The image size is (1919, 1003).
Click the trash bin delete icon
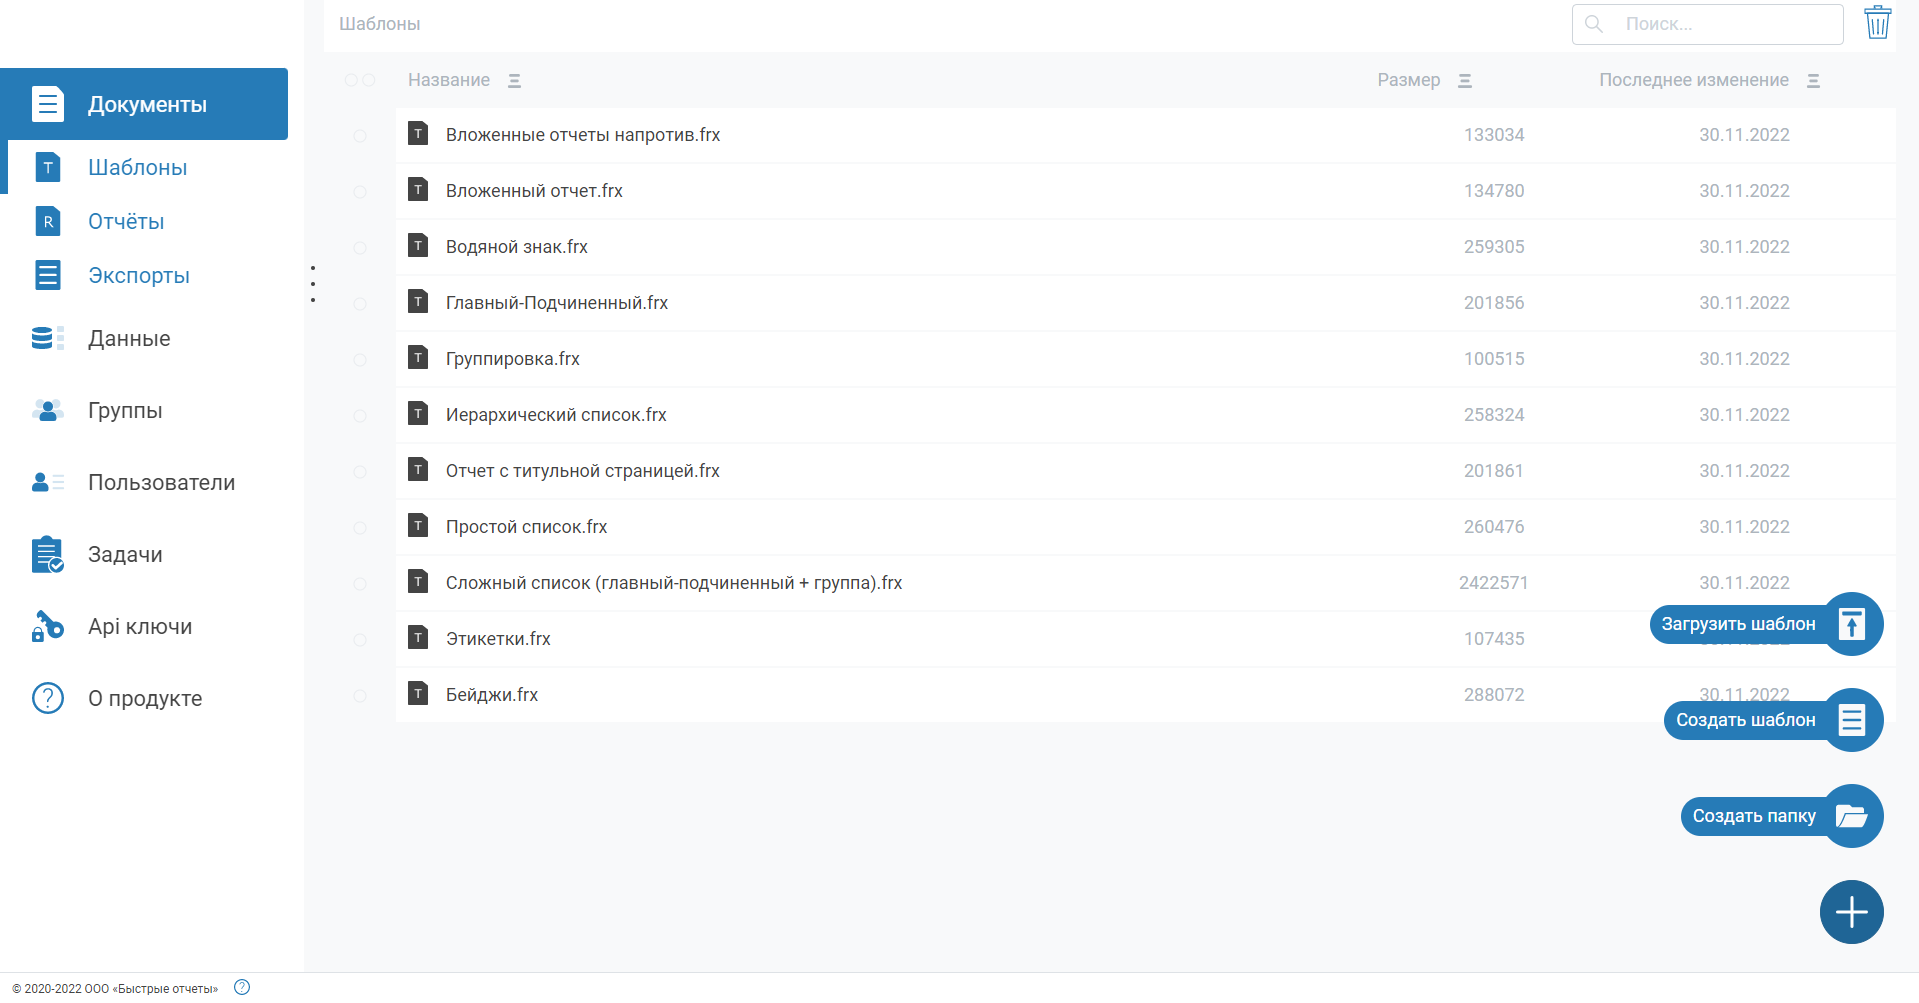click(1877, 22)
